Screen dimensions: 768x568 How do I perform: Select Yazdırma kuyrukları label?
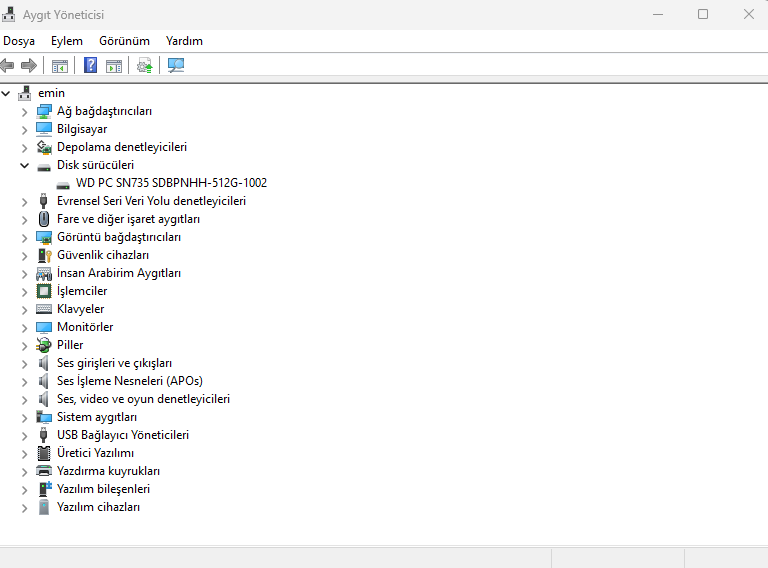[x=109, y=471]
